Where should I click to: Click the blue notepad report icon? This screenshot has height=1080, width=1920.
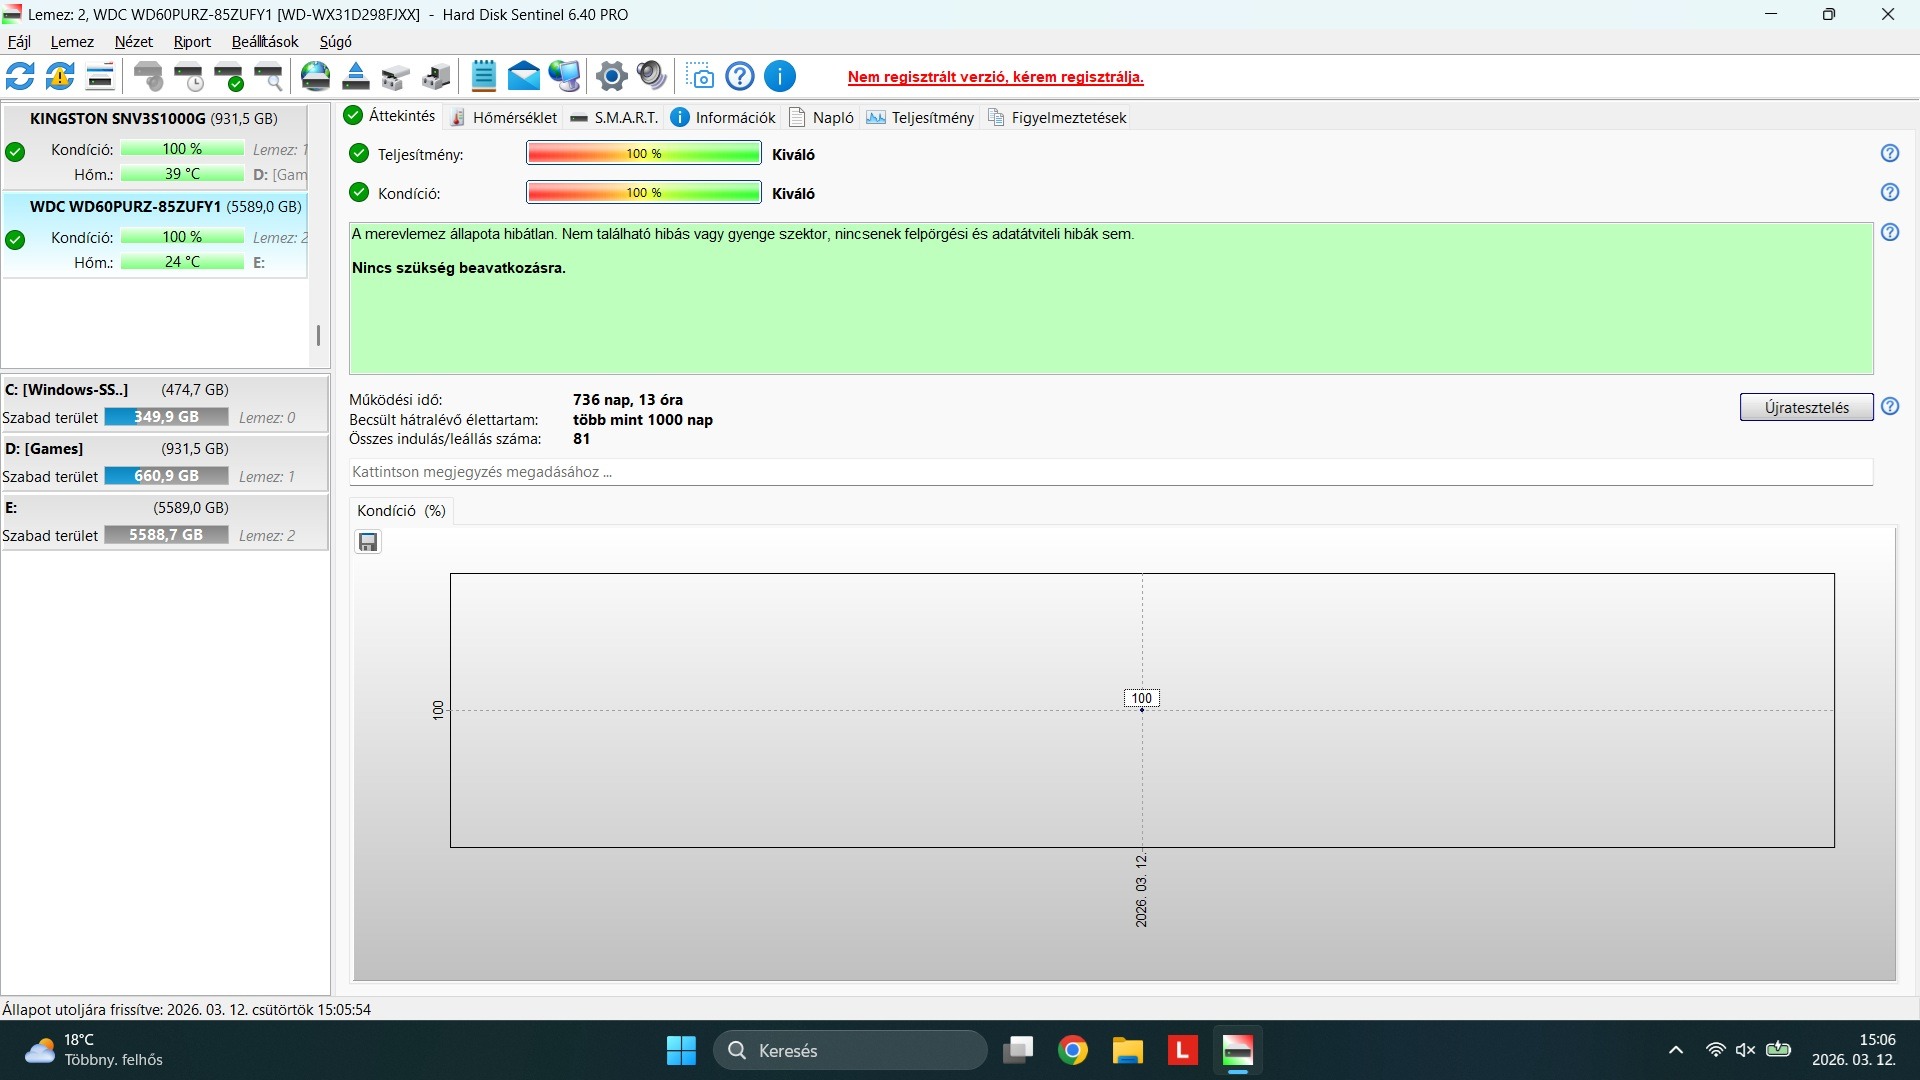(484, 76)
